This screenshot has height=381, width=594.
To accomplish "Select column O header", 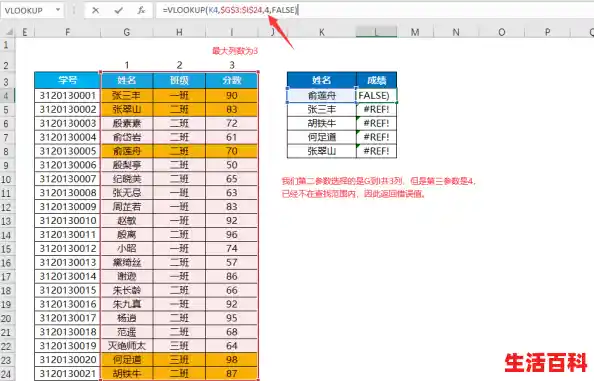I will point(502,32).
